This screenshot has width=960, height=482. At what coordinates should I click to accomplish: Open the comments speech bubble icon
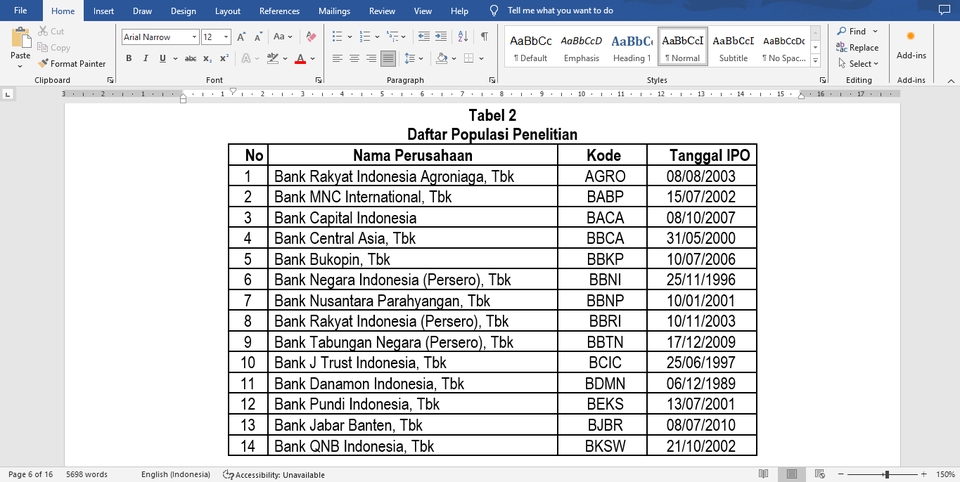[x=944, y=10]
